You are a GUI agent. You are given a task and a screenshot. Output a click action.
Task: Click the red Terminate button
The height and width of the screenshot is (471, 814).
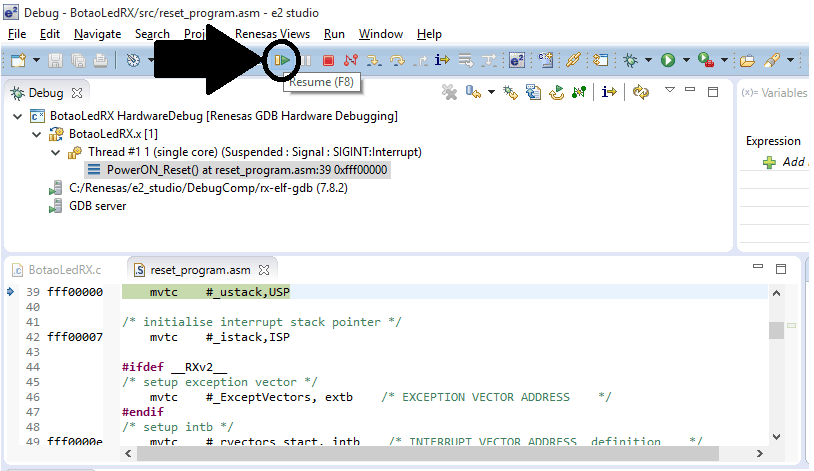328,61
